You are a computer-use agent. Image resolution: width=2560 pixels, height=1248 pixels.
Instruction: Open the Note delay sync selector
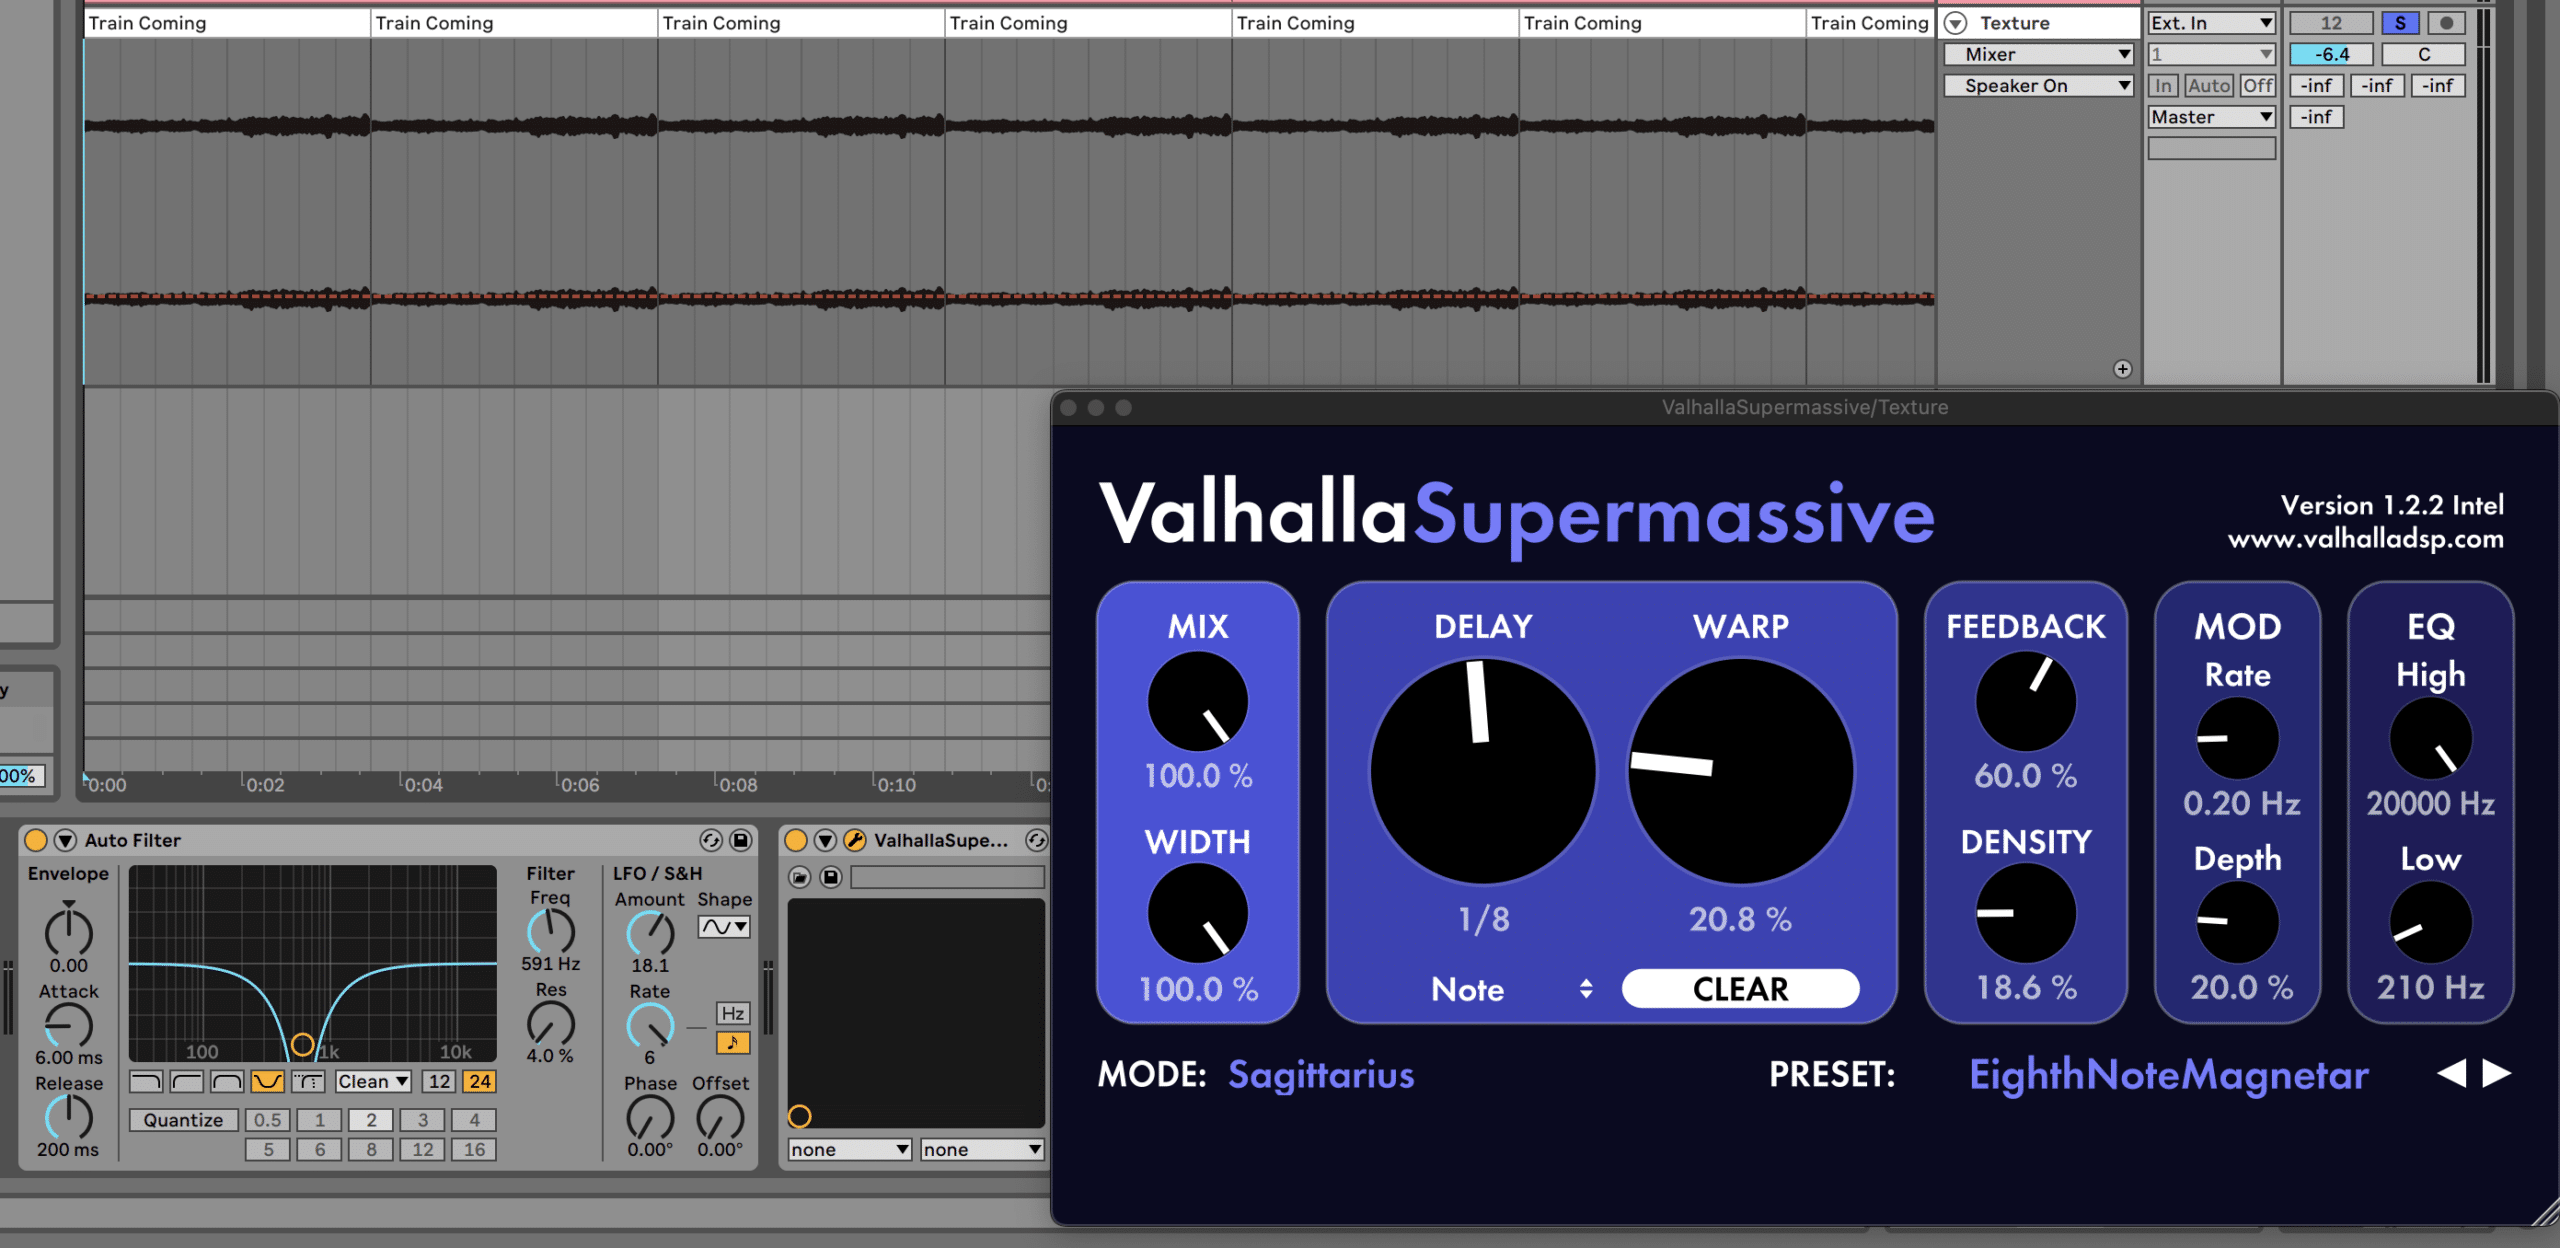tap(1511, 989)
